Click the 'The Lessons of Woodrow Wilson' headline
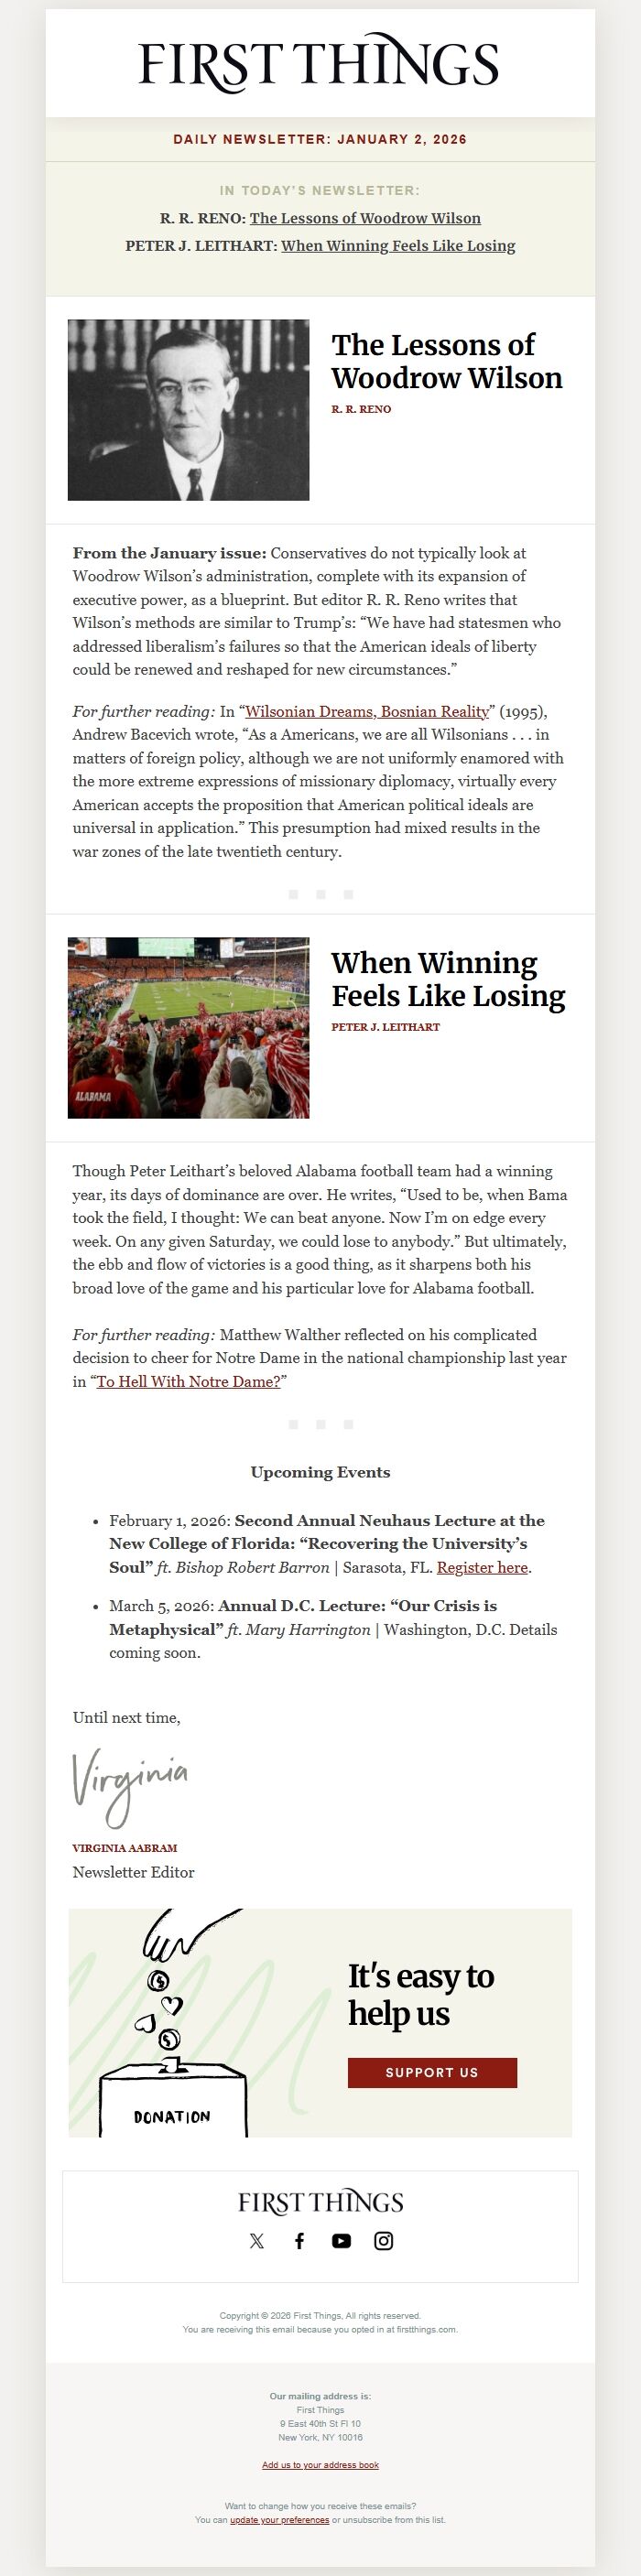This screenshot has height=2576, width=641. (446, 361)
